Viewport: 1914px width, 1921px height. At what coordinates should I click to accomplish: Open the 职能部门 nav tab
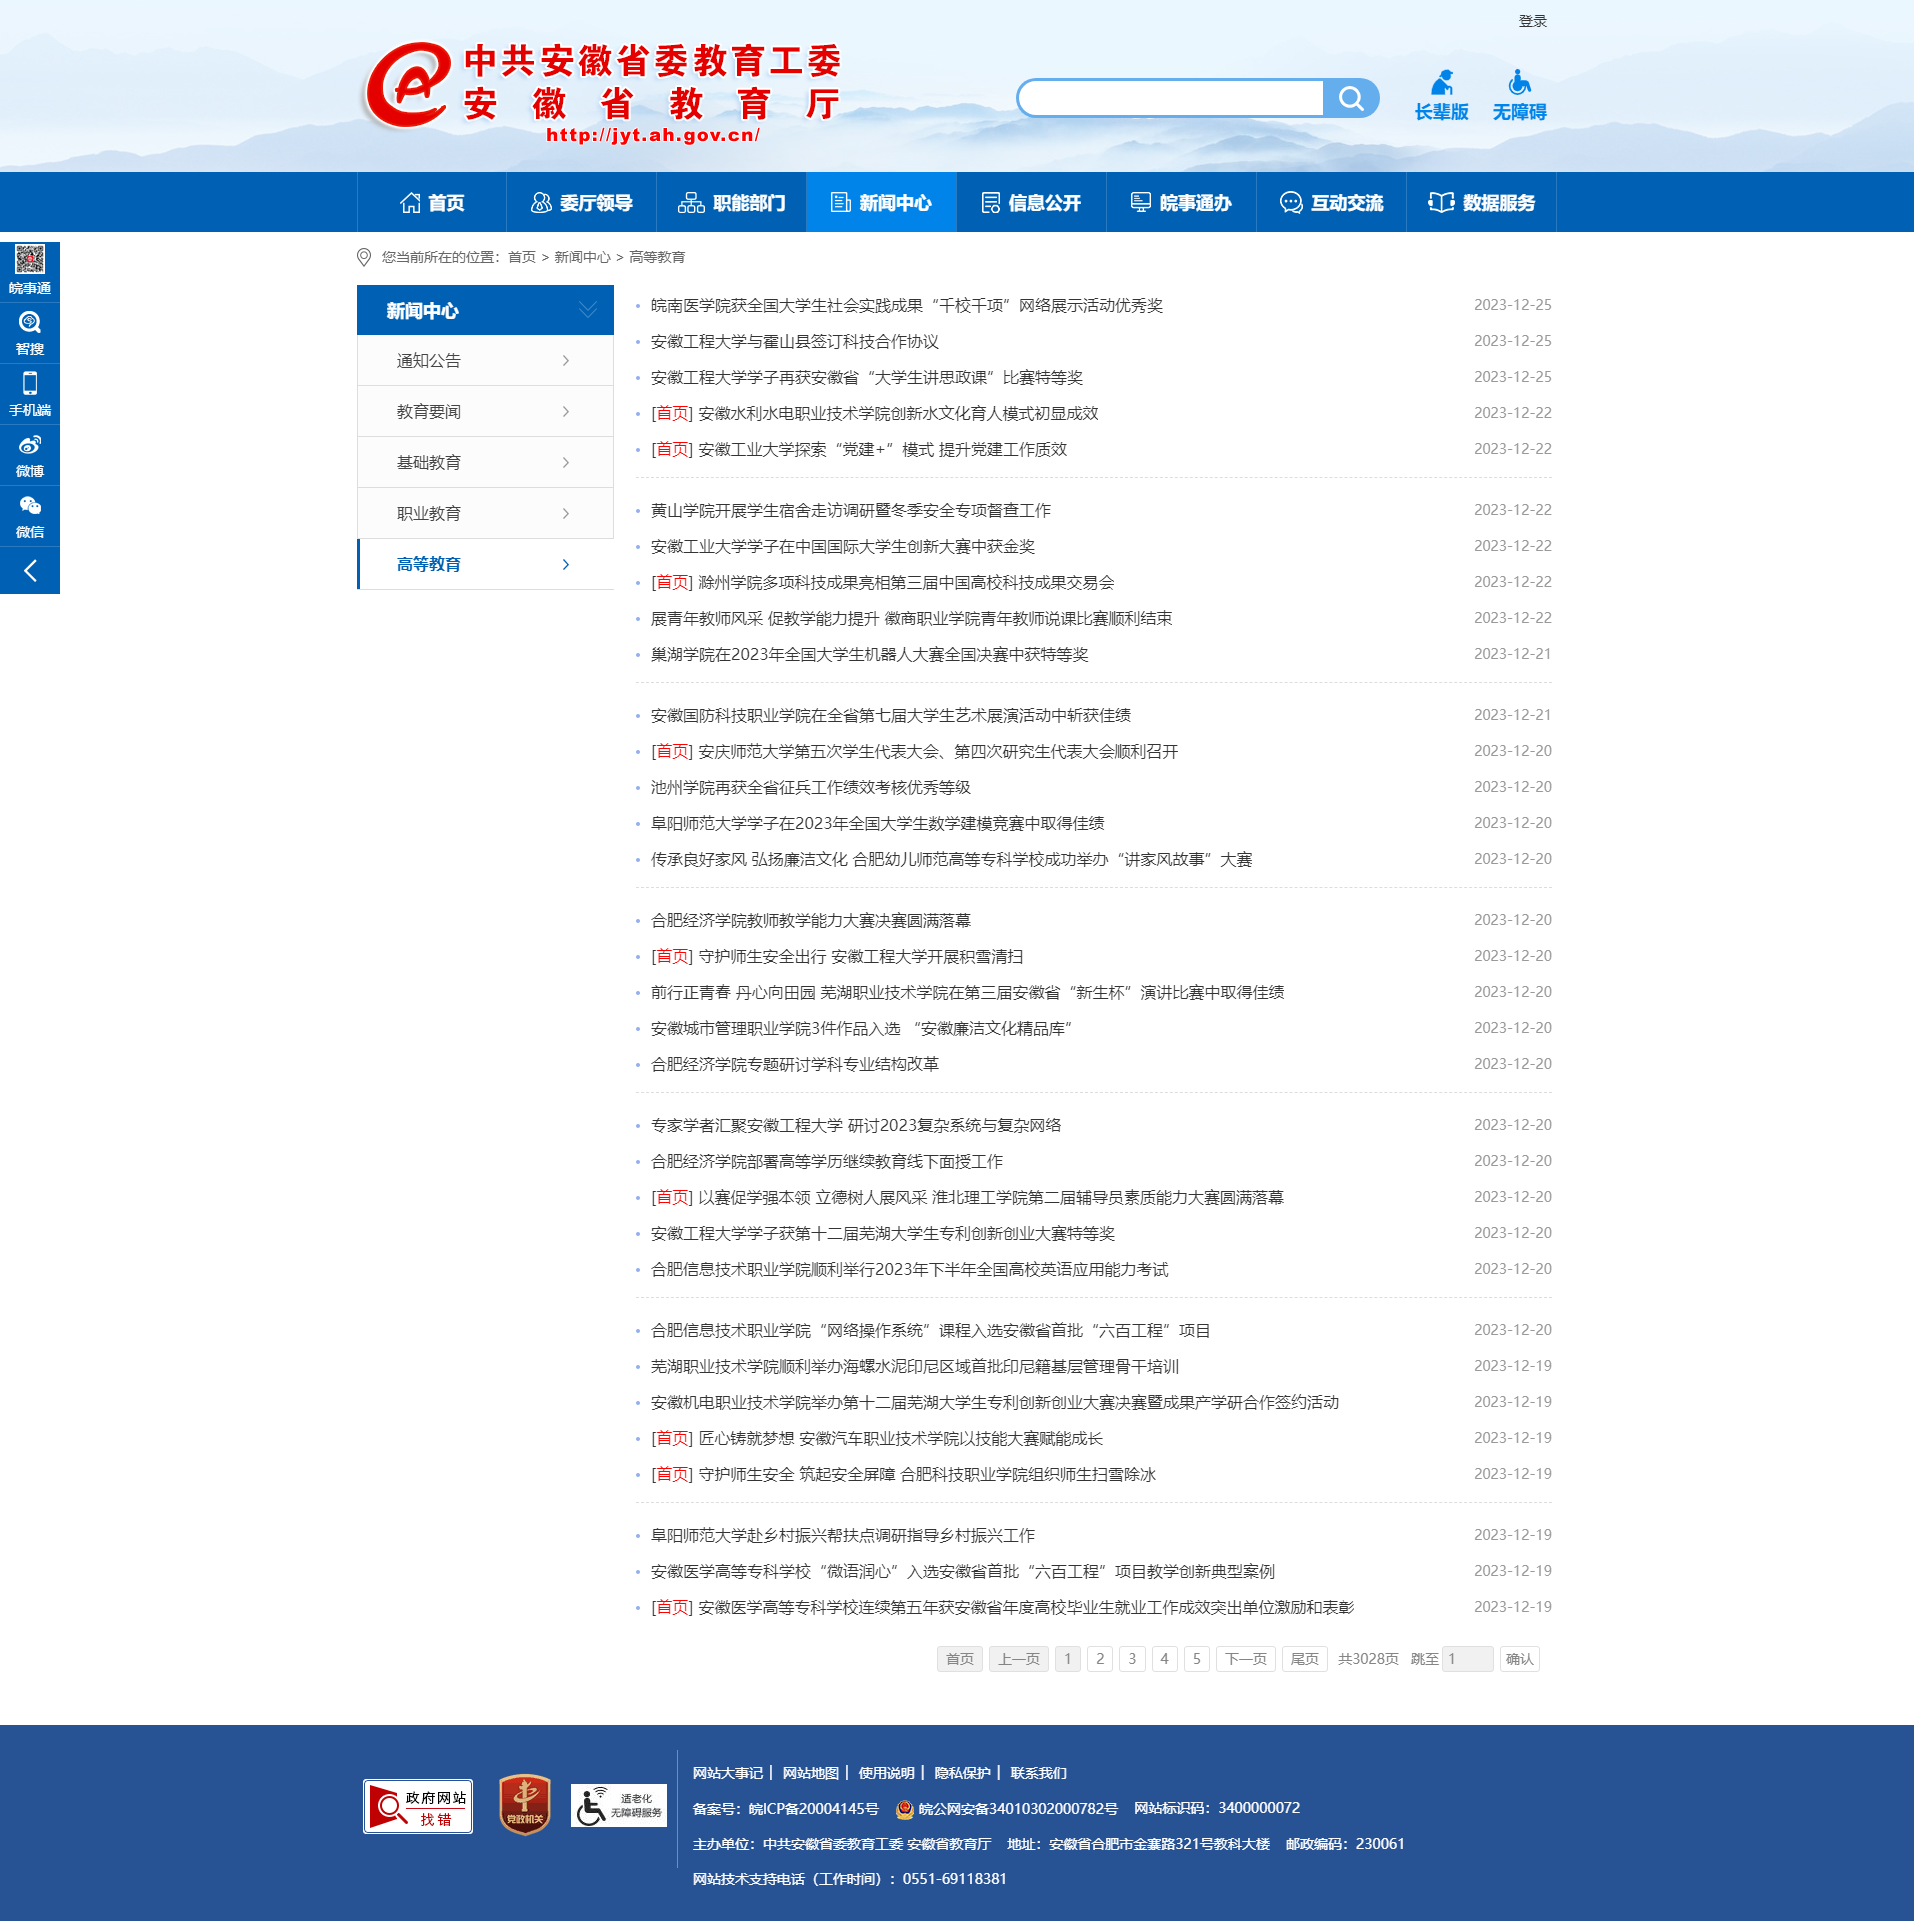click(732, 203)
